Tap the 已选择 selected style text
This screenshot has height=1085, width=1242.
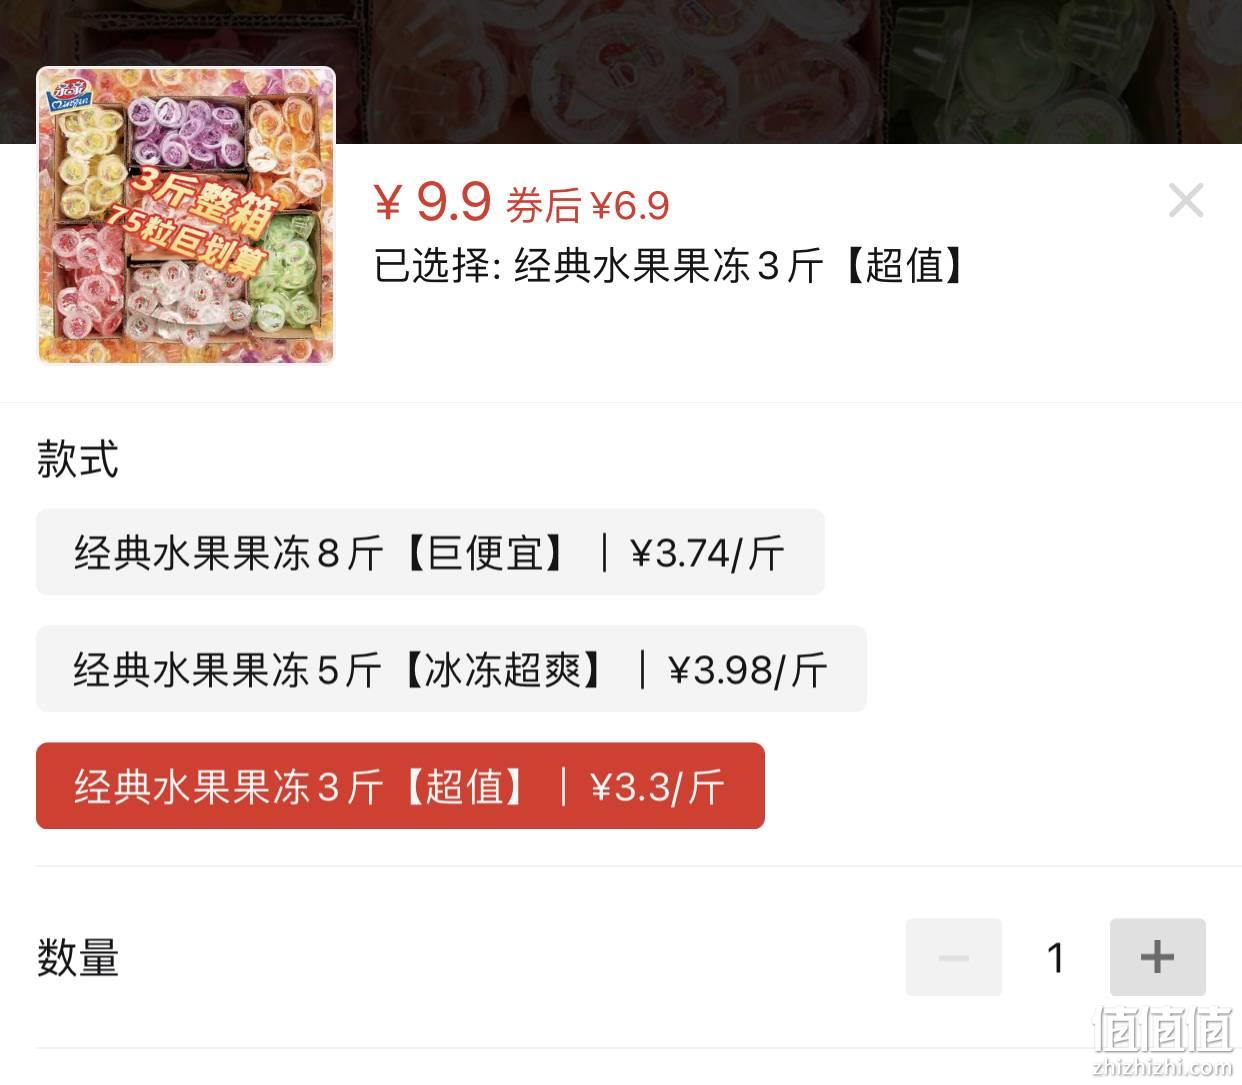click(672, 266)
